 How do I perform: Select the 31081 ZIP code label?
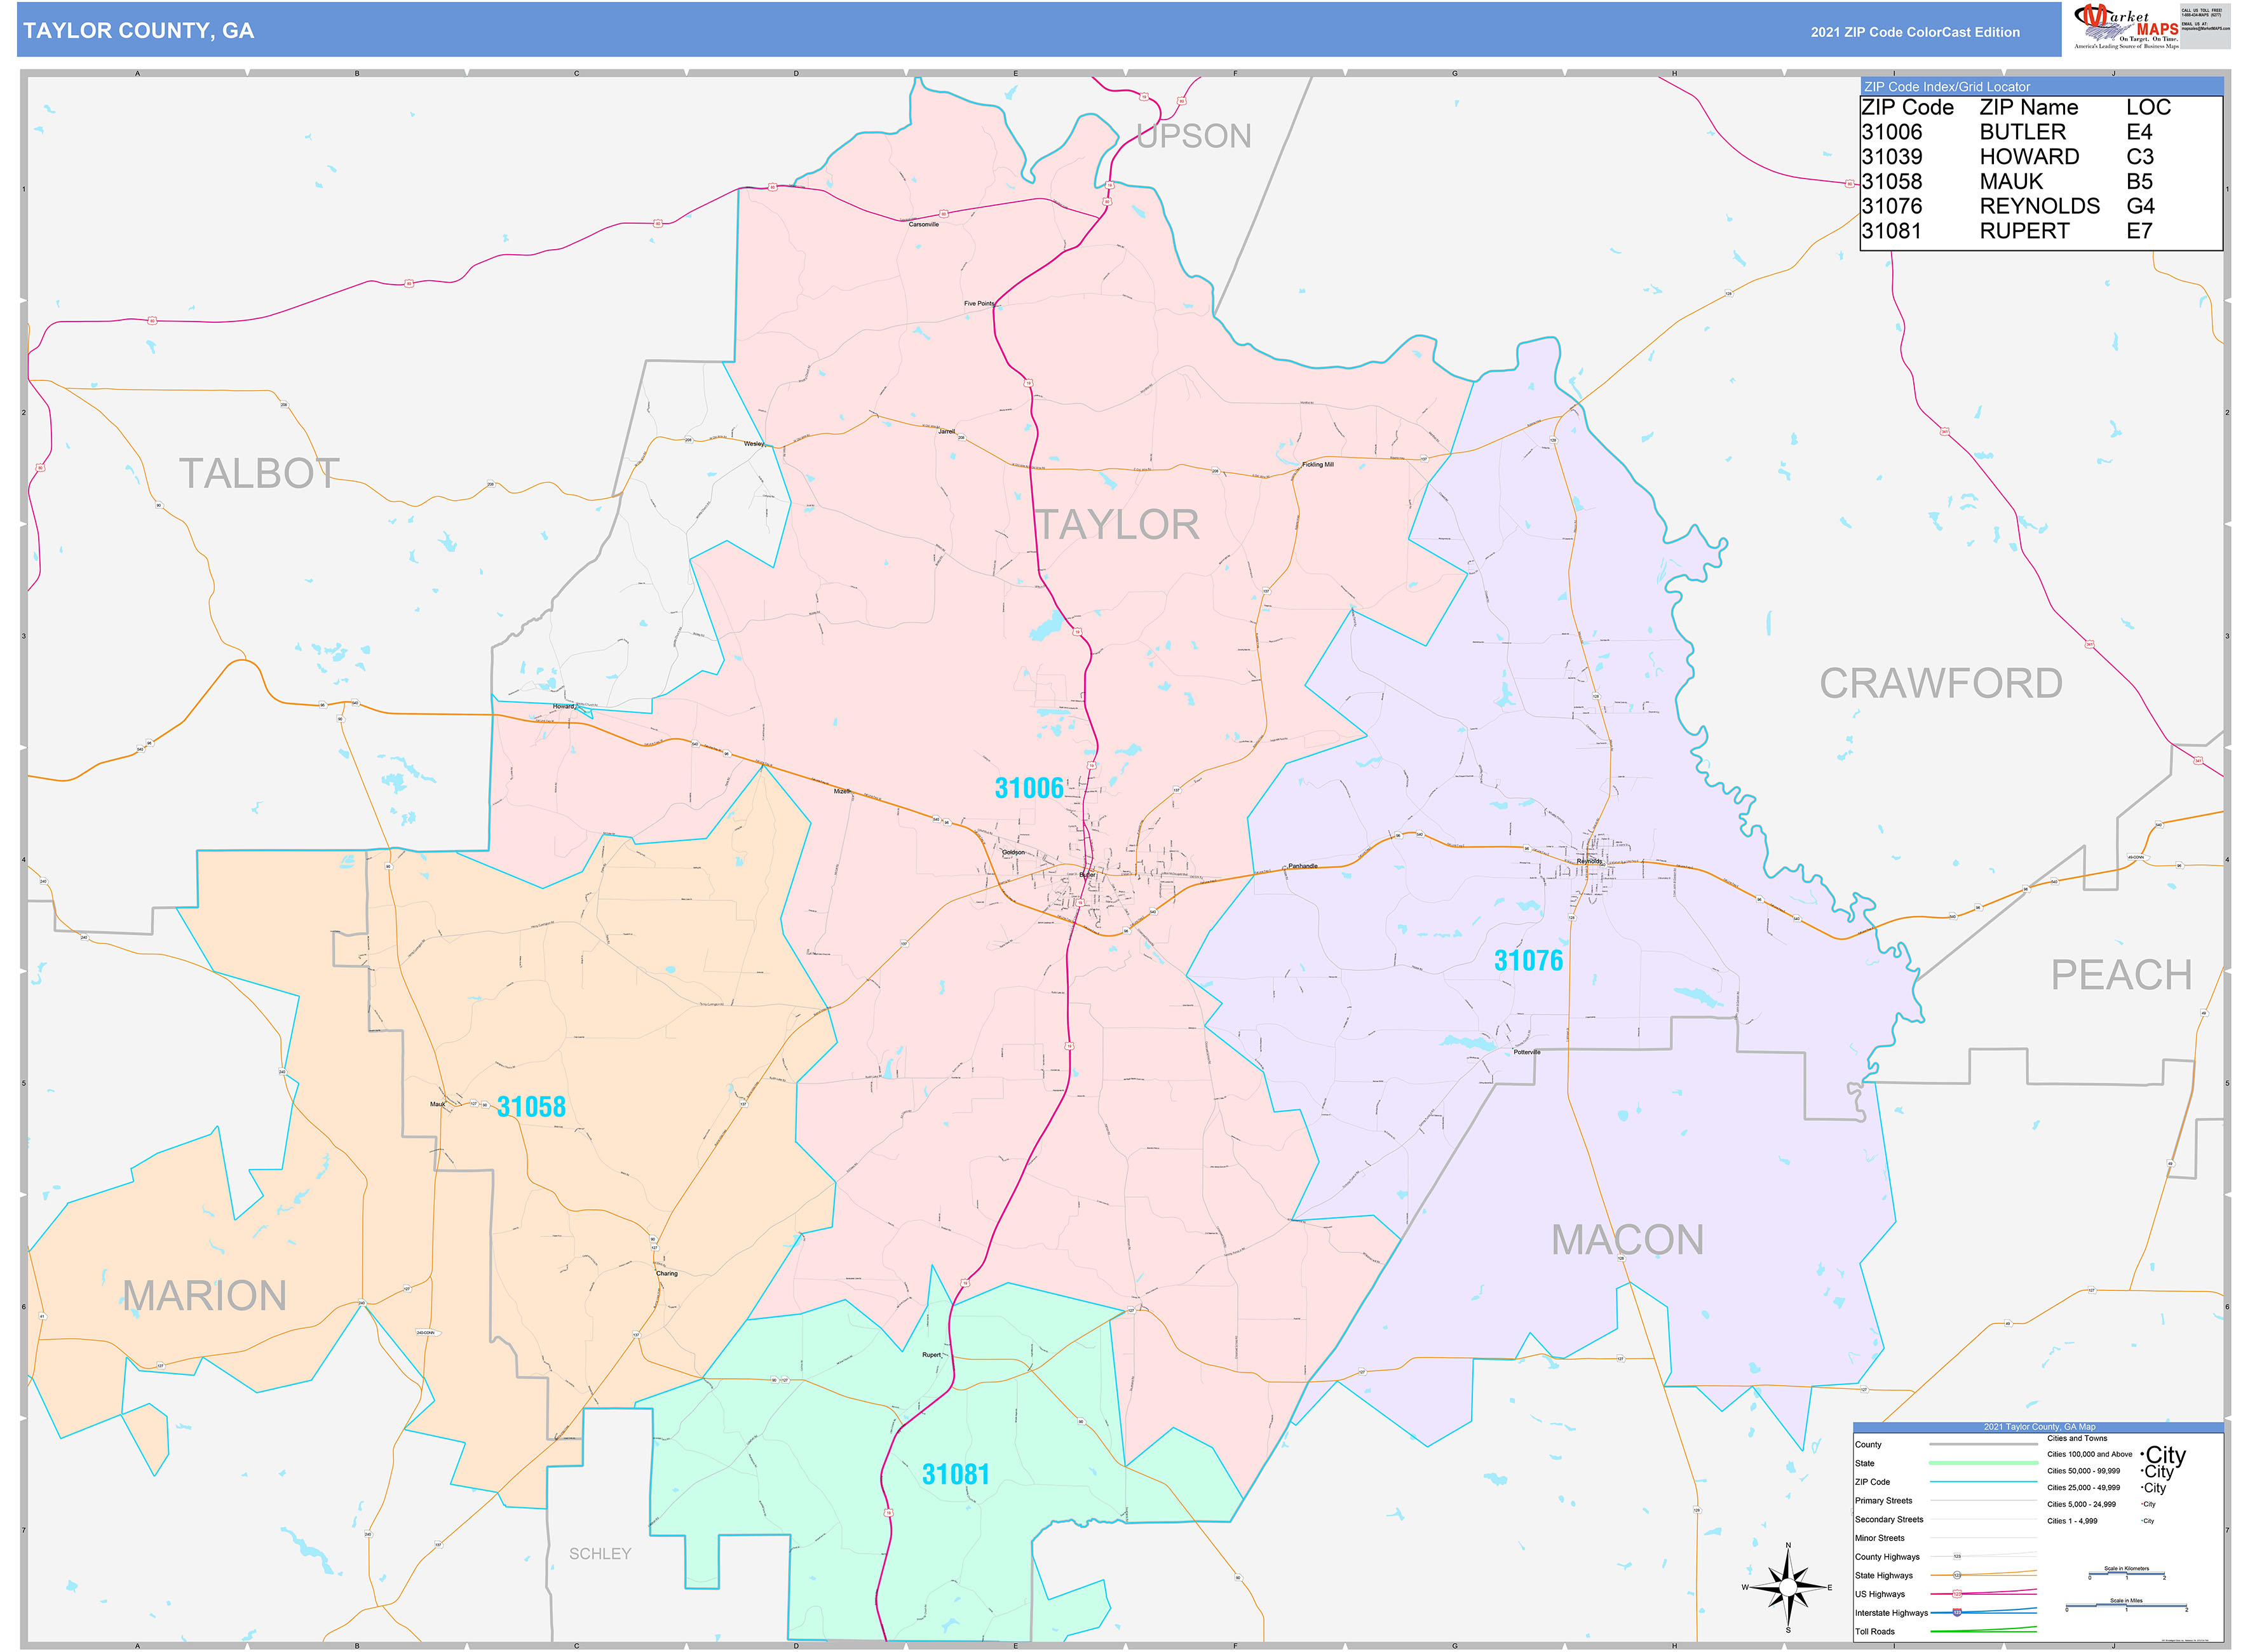pyautogui.click(x=955, y=1474)
